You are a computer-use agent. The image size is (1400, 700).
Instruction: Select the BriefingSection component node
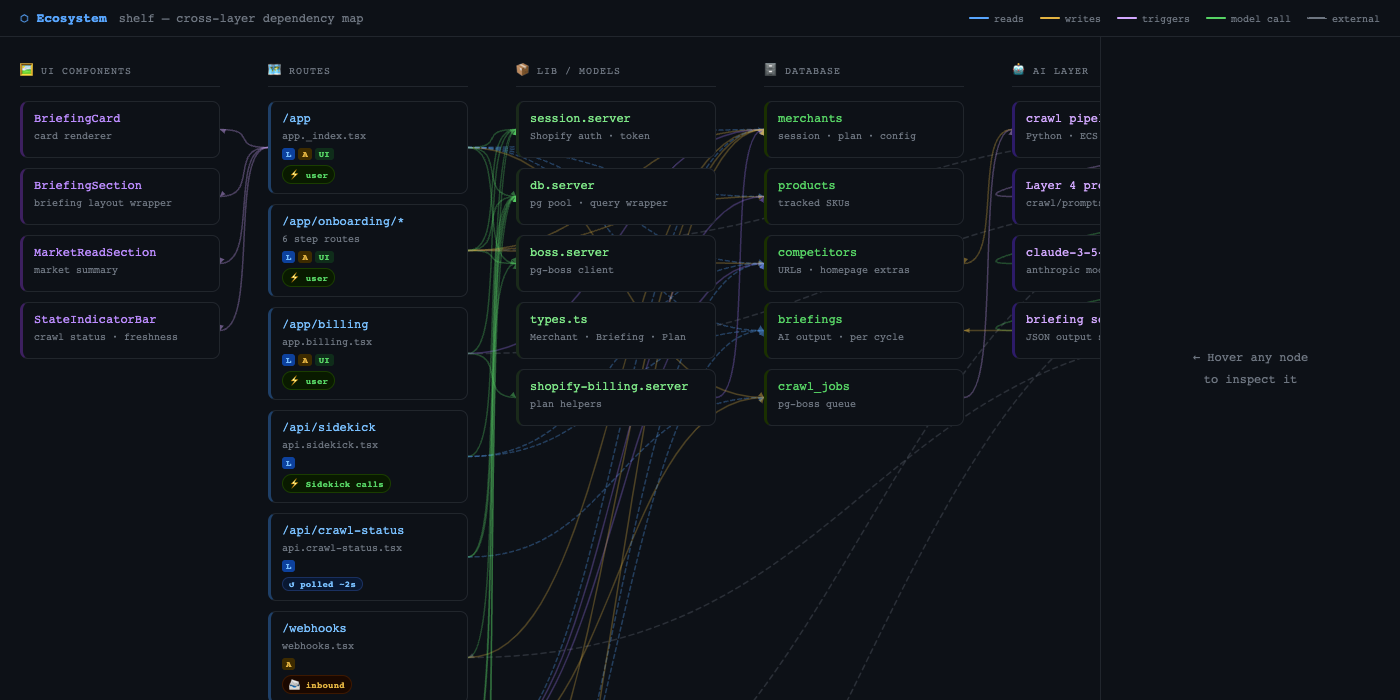coord(120,196)
